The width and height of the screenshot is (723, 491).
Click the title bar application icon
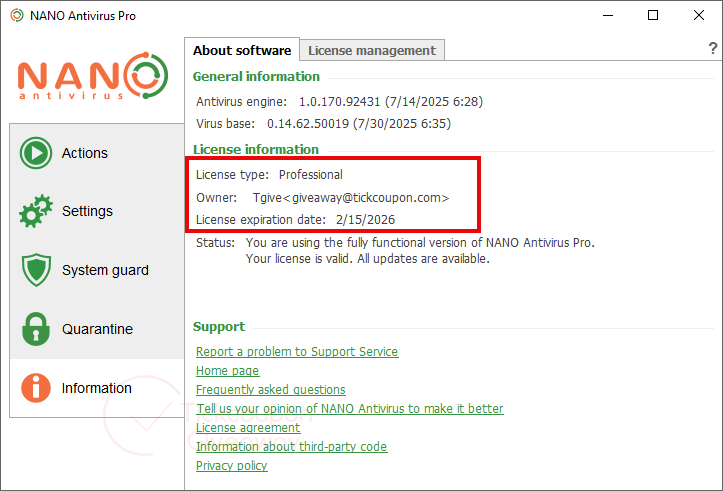tap(17, 15)
